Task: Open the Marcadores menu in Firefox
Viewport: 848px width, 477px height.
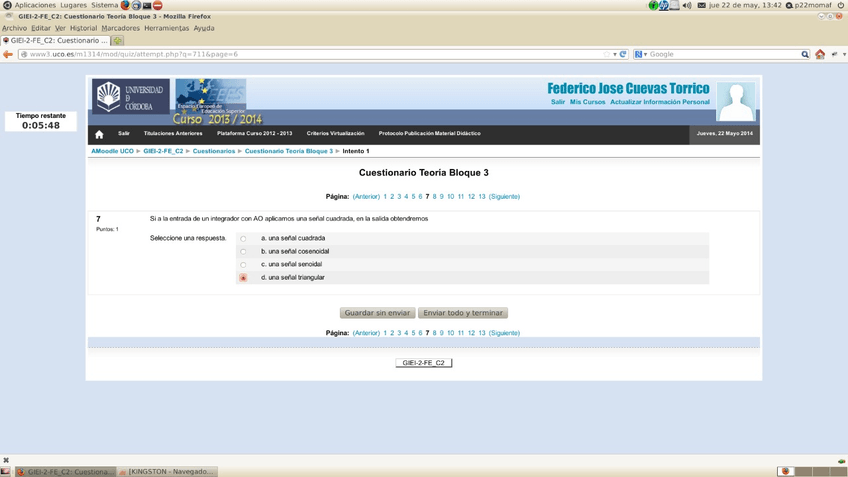Action: [x=120, y=28]
